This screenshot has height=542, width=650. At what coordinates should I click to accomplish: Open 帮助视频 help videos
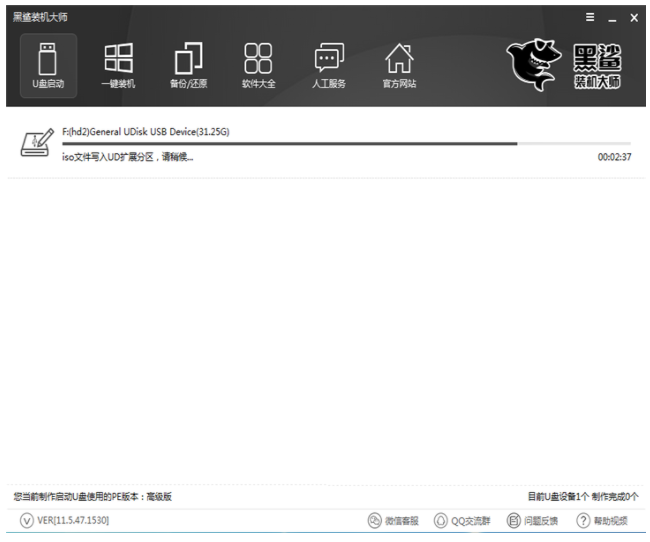click(x=601, y=521)
